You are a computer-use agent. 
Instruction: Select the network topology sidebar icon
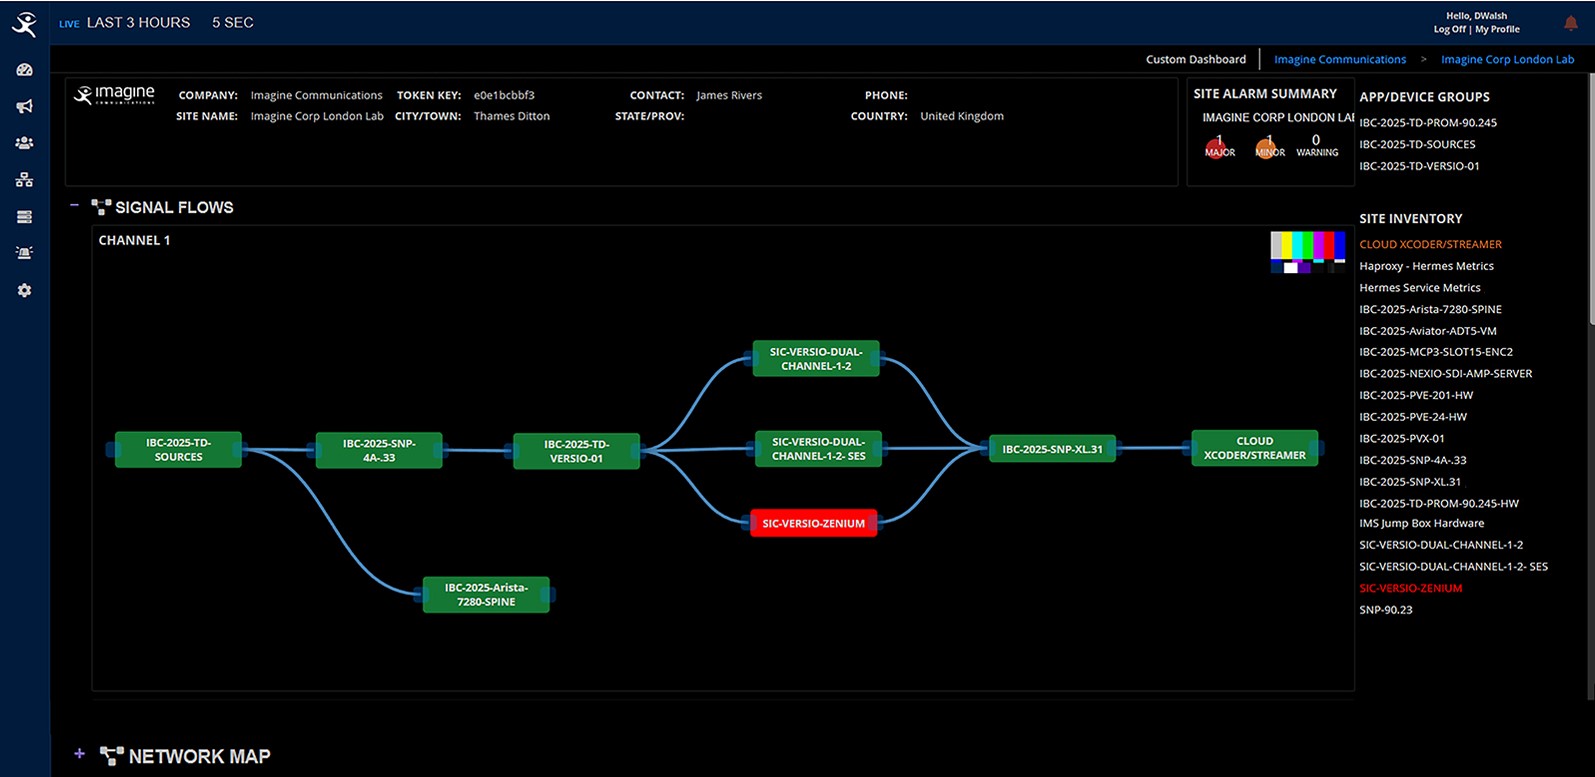click(x=24, y=180)
